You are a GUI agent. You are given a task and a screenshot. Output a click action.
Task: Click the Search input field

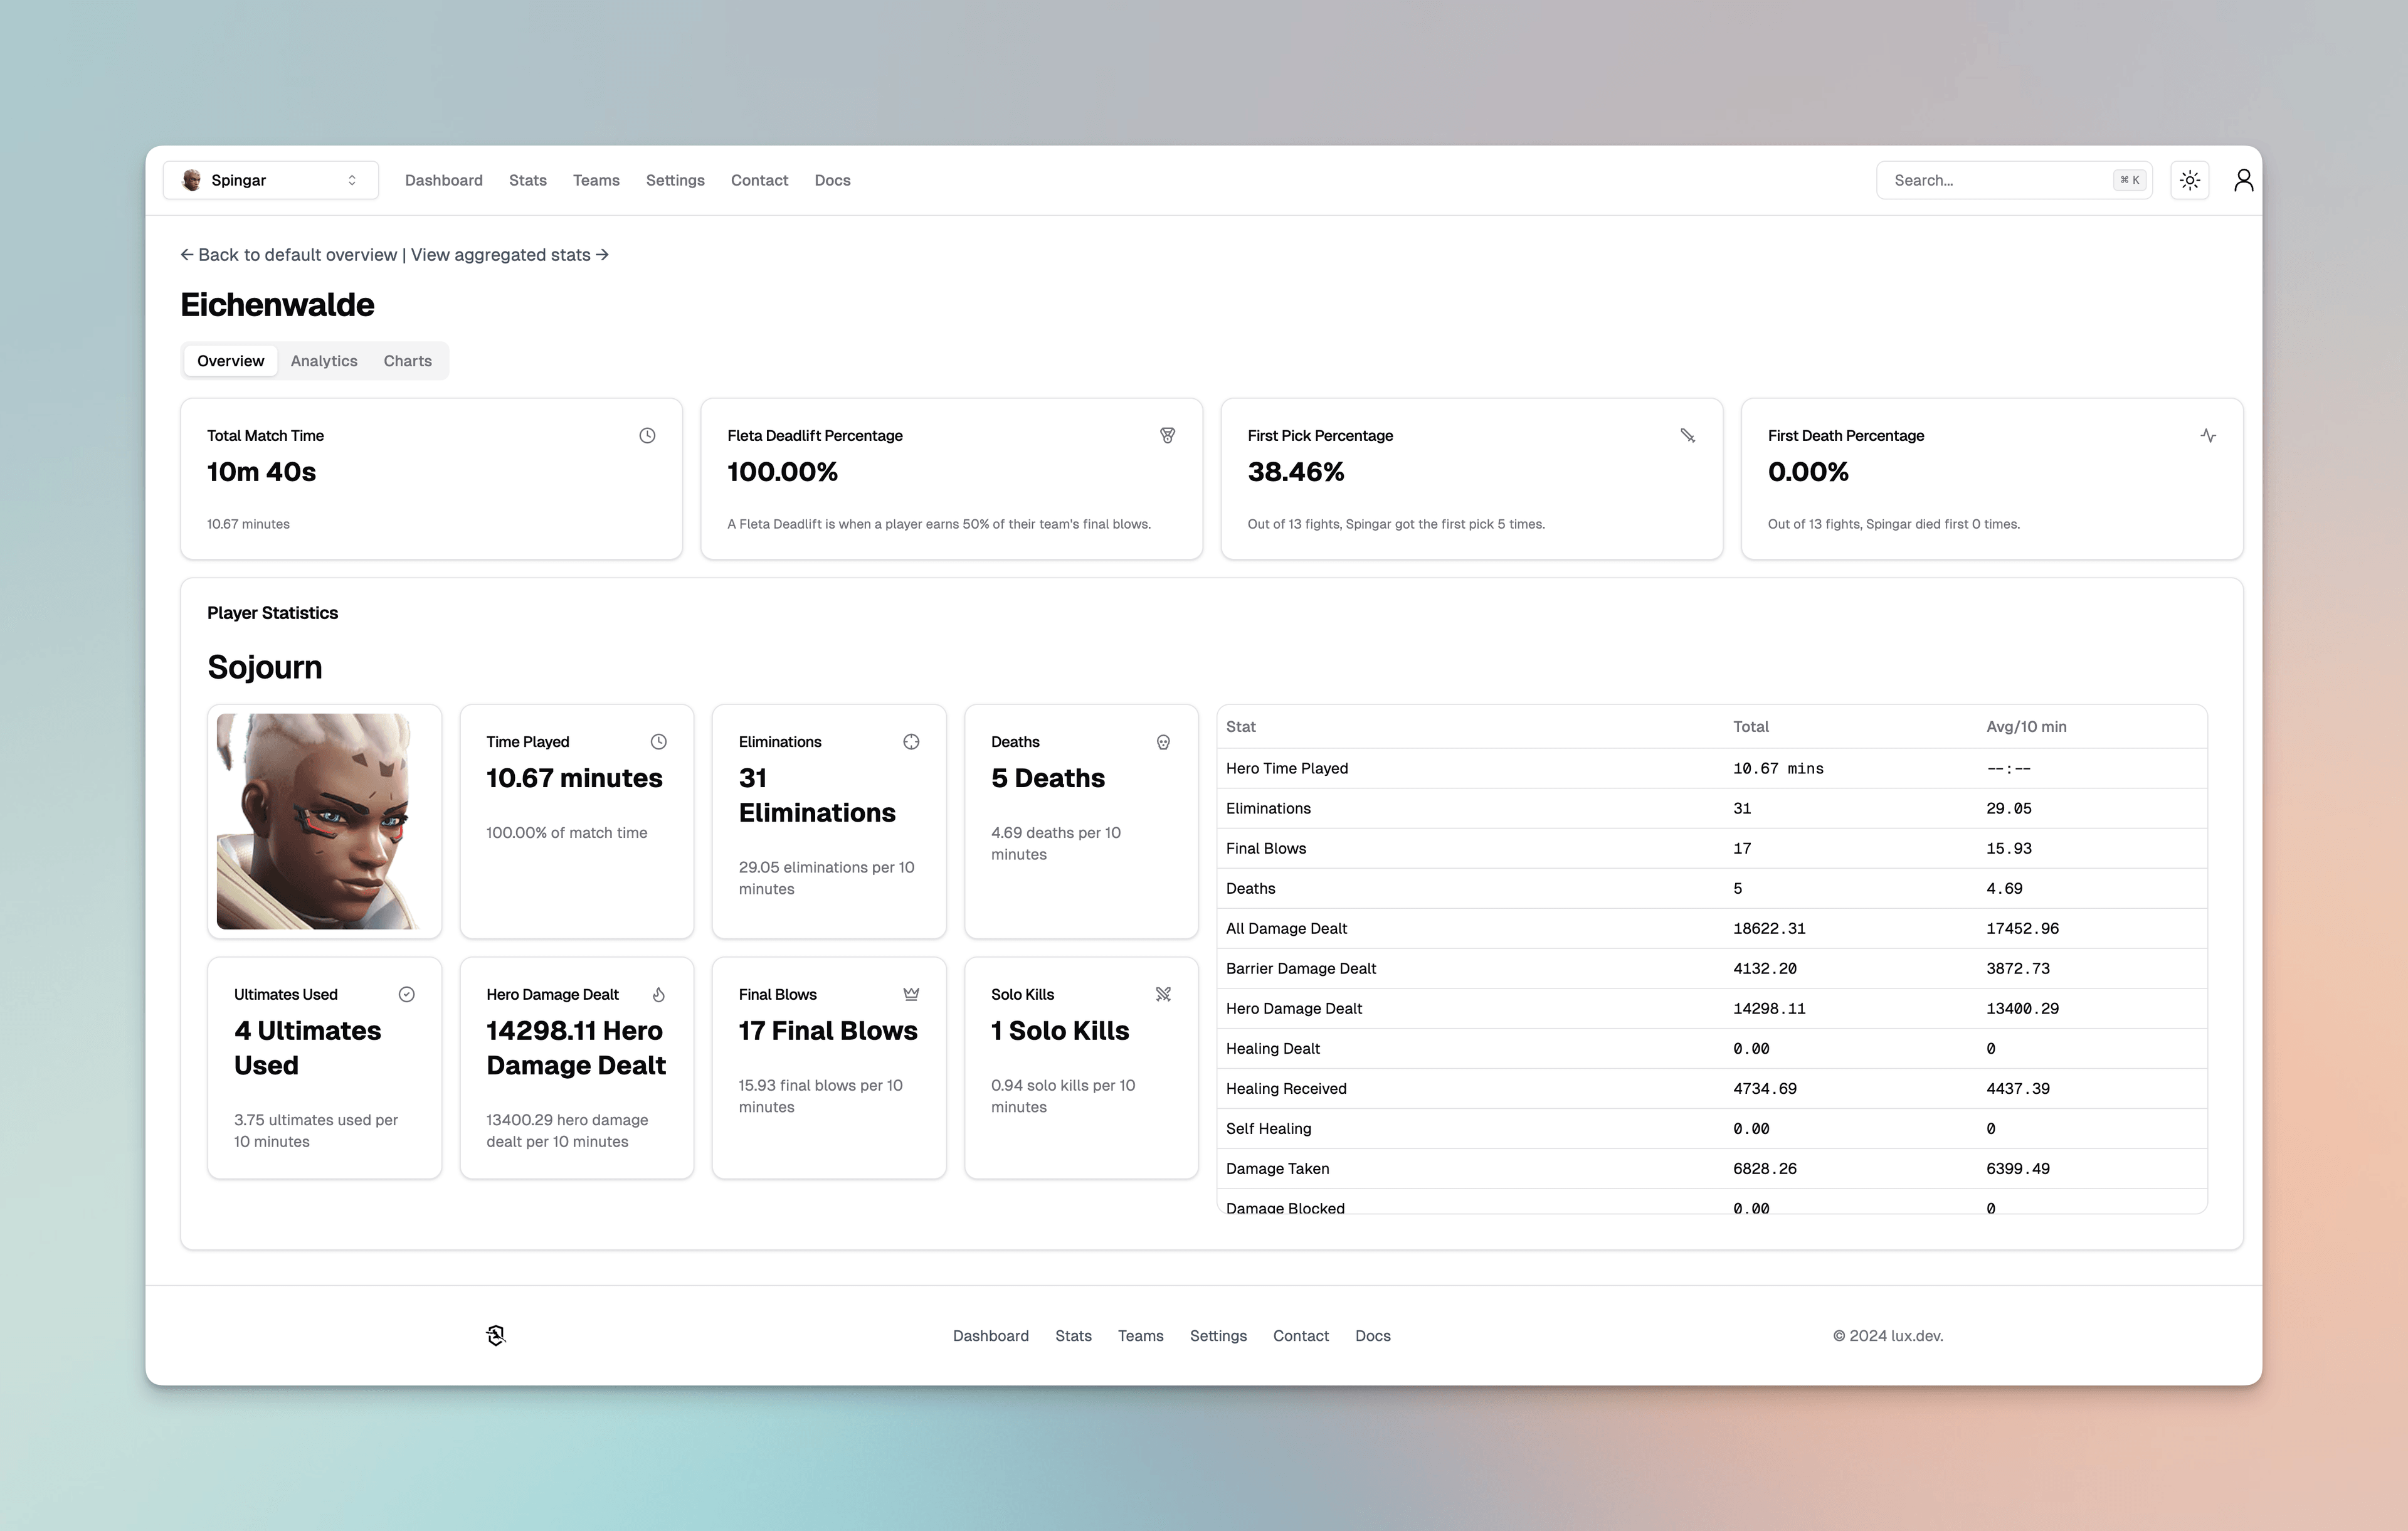[x=2014, y=180]
